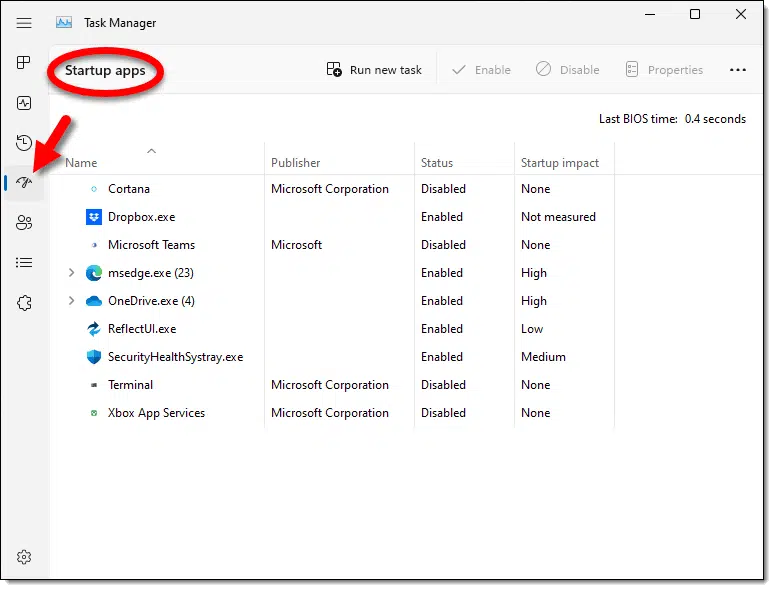Open the Services page in sidebar
Screen dimensions: 774x590
pos(24,303)
